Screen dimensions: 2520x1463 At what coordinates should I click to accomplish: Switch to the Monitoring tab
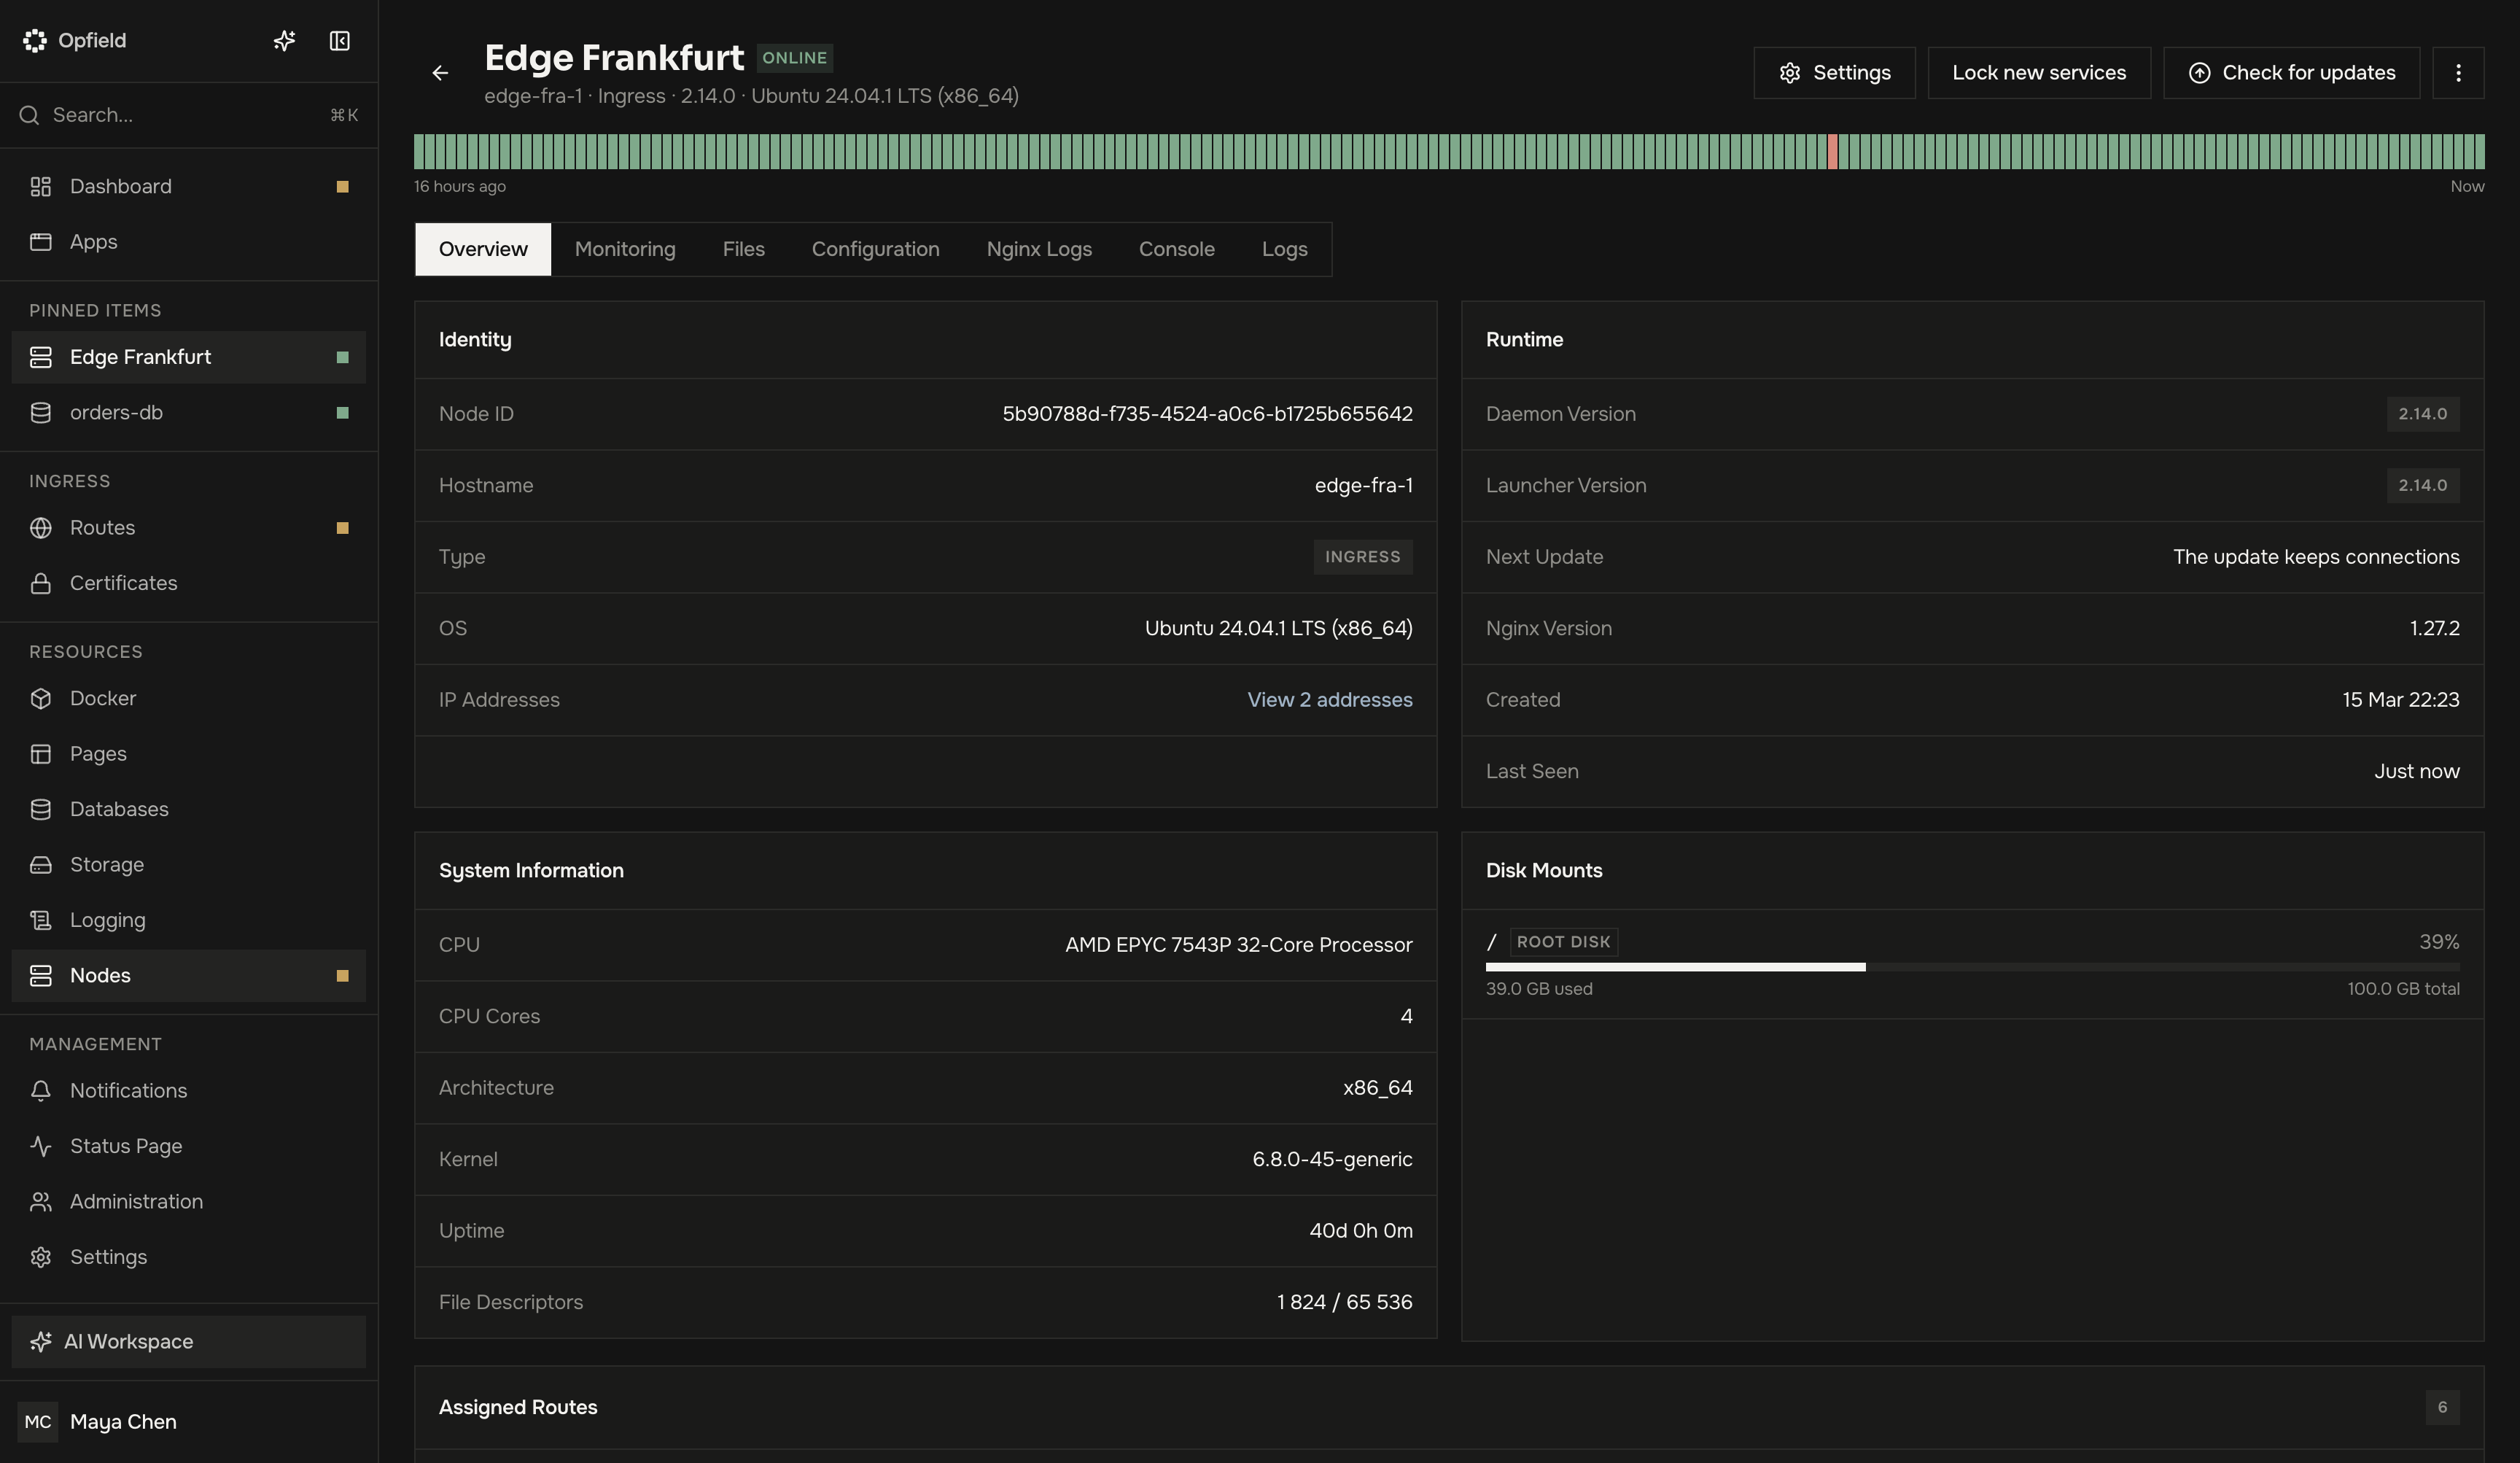click(625, 249)
